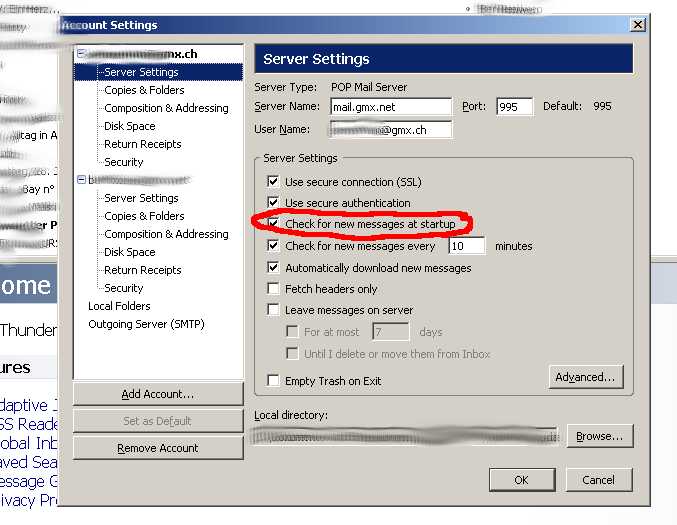Image resolution: width=677 pixels, height=525 pixels.
Task: Click the Advanced... button
Action: click(x=586, y=377)
